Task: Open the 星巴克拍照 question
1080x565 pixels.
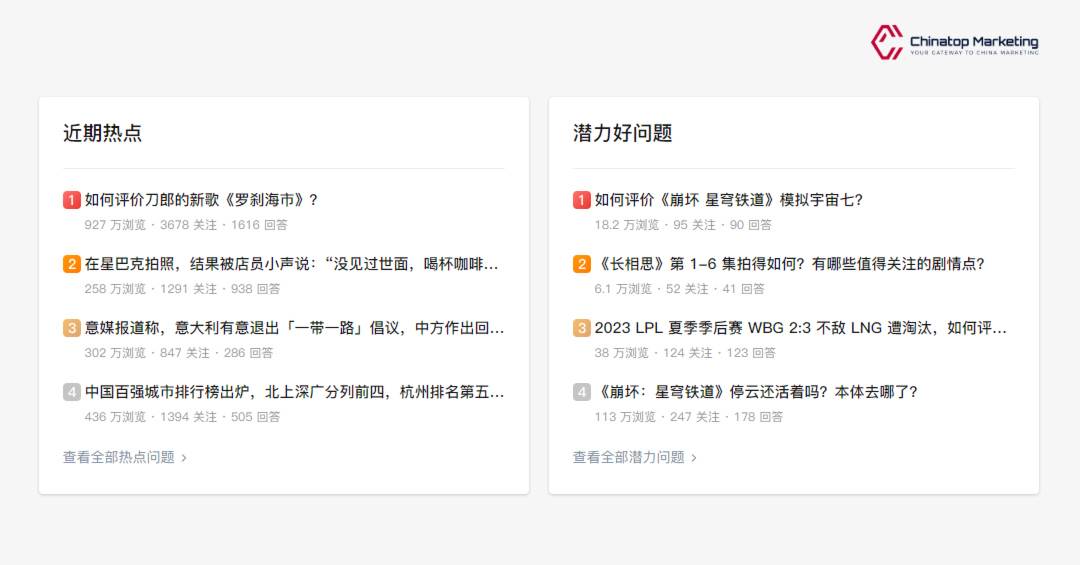Action: click(291, 264)
